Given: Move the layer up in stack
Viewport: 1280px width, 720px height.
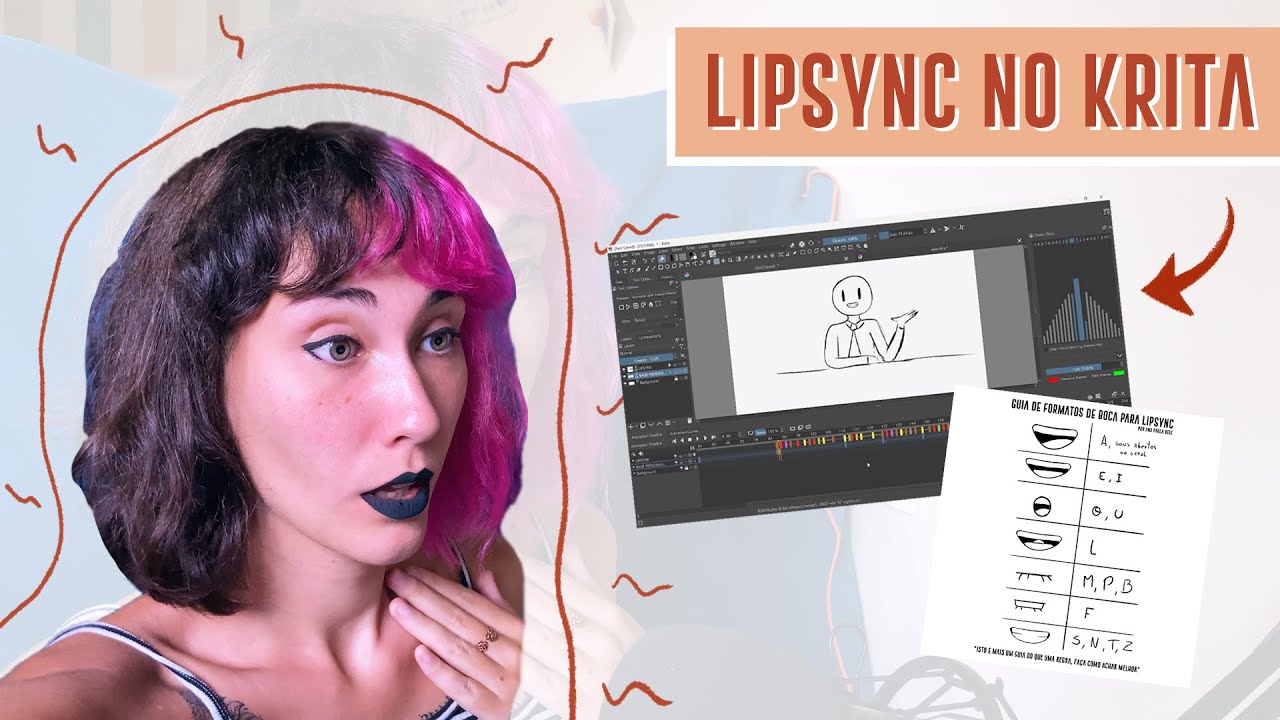Looking at the screenshot, I should [659, 423].
